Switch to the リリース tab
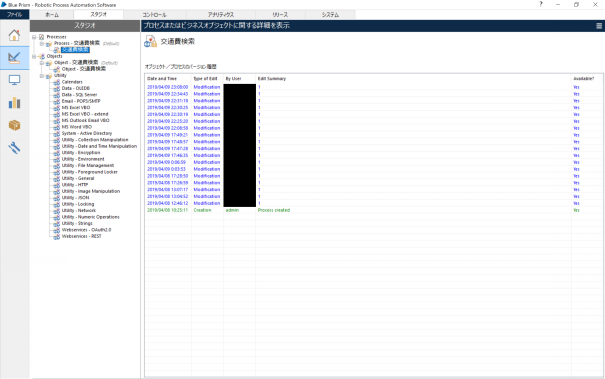The width and height of the screenshot is (605, 379). click(280, 15)
